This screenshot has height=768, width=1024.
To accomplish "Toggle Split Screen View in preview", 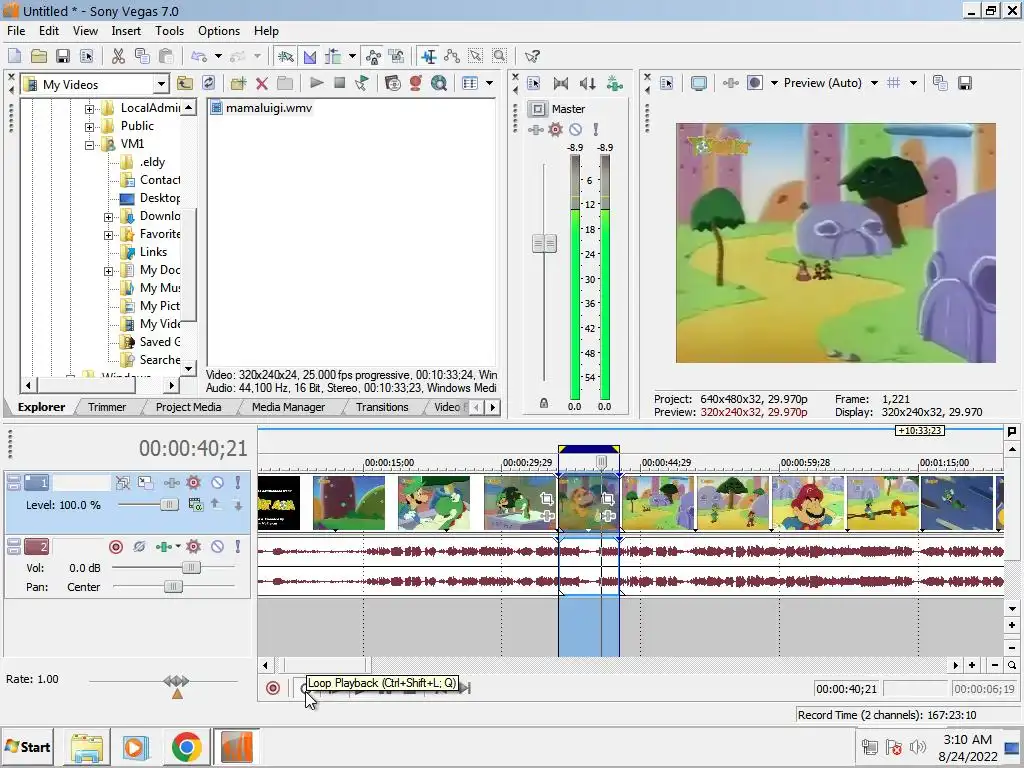I will click(x=754, y=83).
